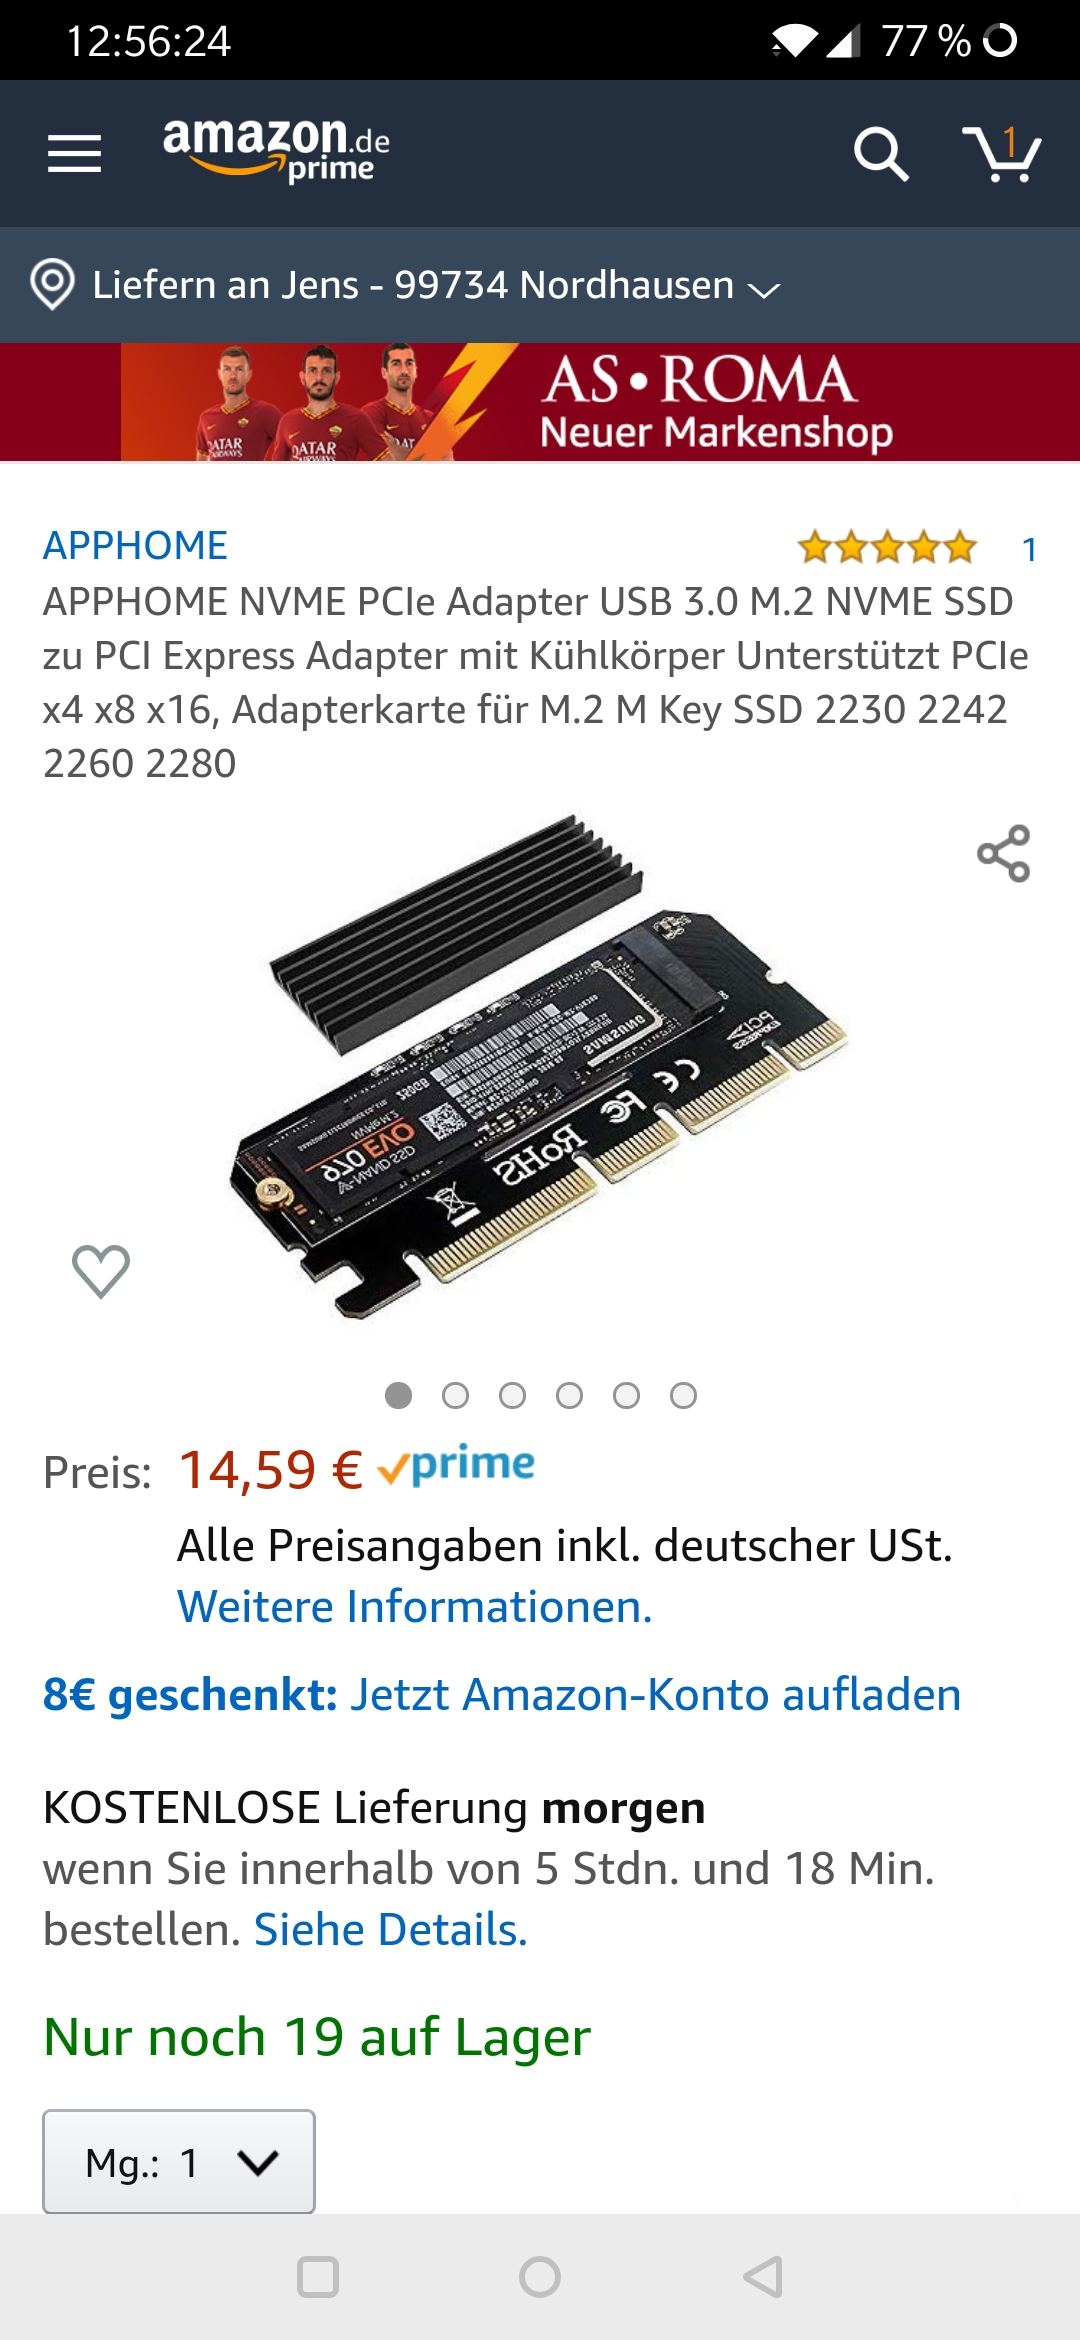1080x2340 pixels.
Task: Select the second product image dot
Action: pyautogui.click(x=455, y=1395)
